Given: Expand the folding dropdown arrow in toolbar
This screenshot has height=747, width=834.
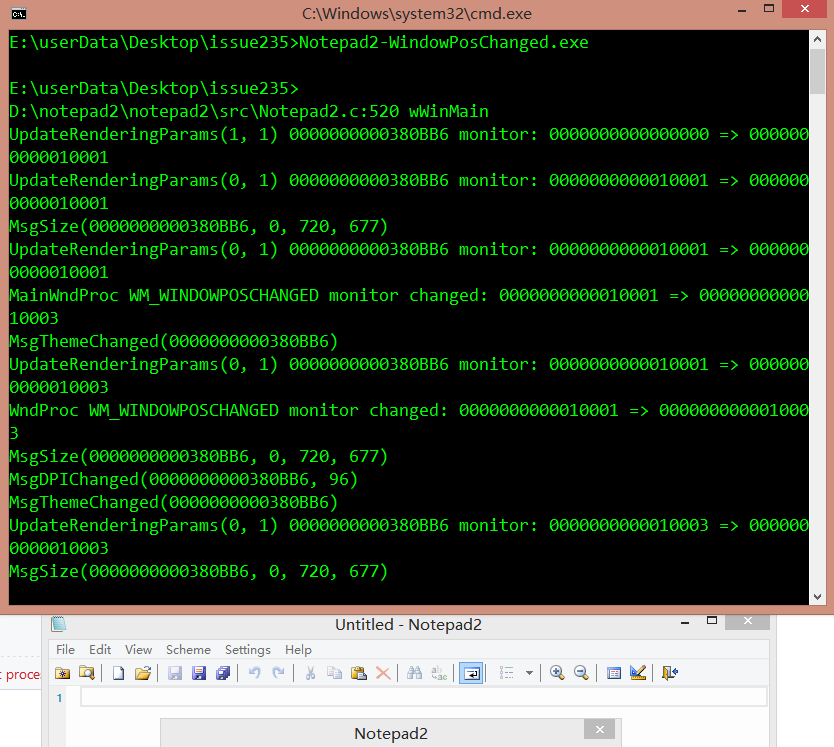Looking at the screenshot, I should [529, 673].
